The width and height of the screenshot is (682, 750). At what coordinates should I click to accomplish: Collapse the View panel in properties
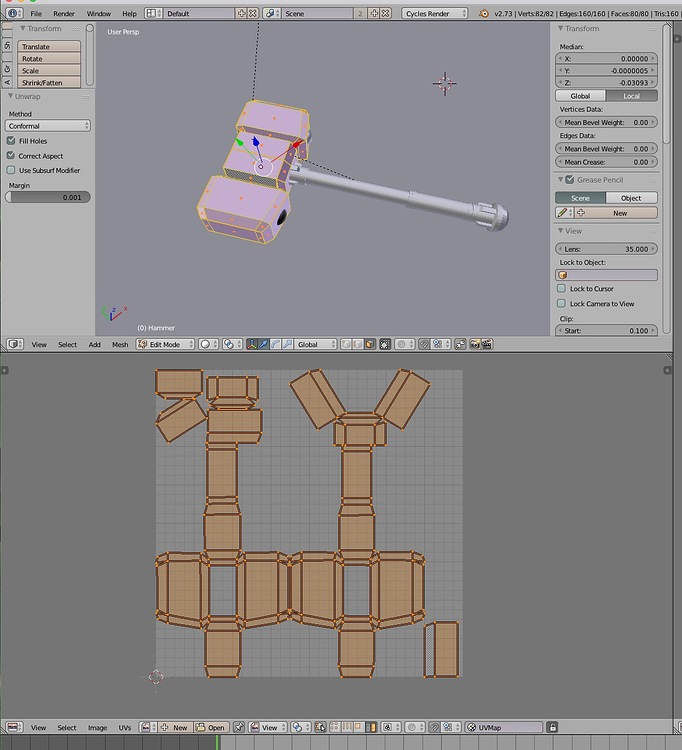pos(561,231)
